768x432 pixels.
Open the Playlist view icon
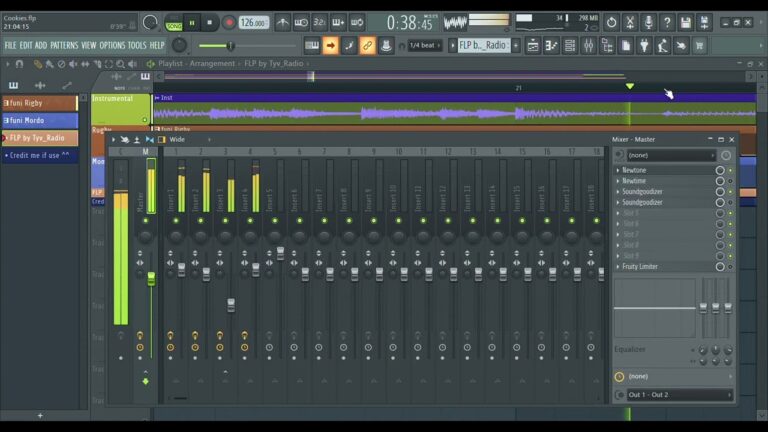click(533, 46)
